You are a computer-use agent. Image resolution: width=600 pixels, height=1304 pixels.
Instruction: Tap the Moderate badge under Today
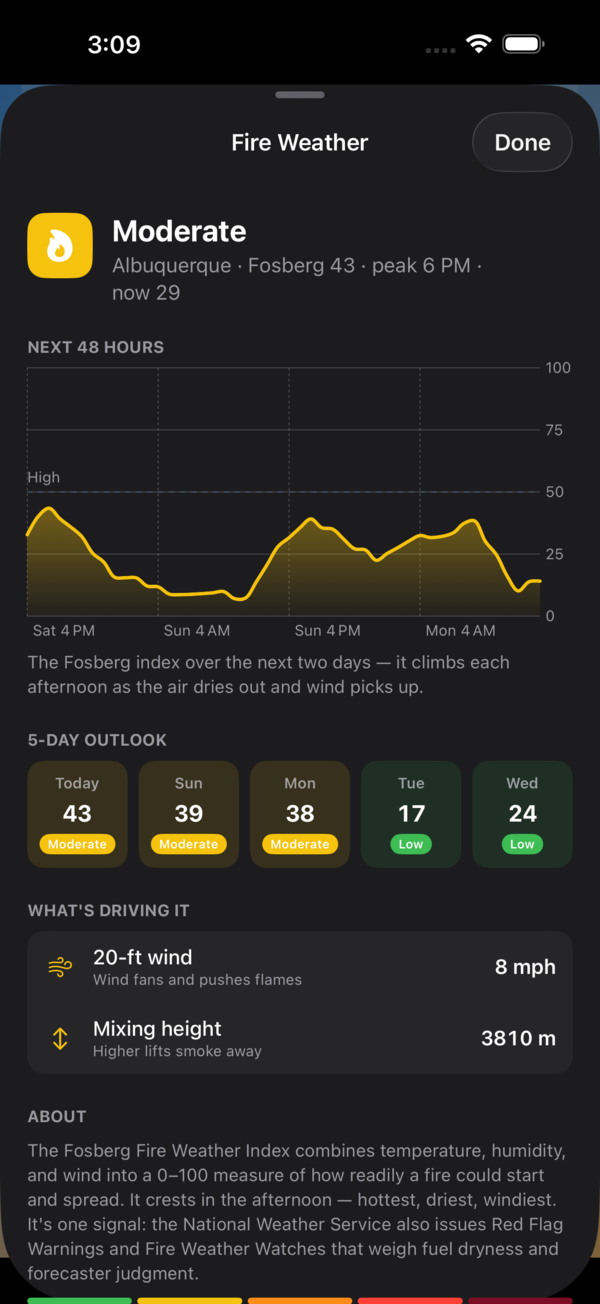click(x=77, y=844)
